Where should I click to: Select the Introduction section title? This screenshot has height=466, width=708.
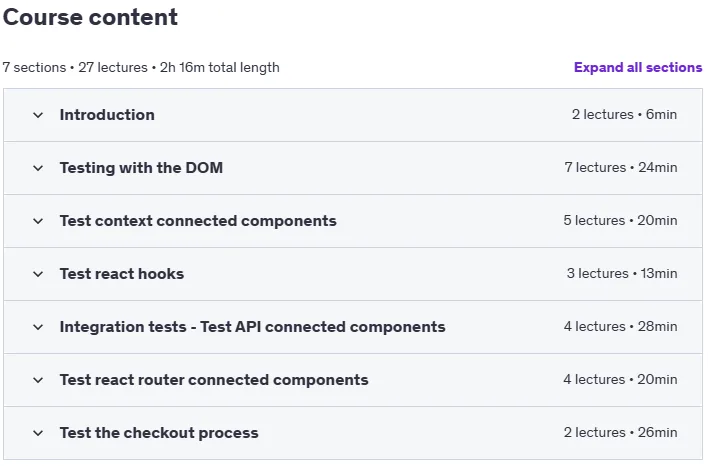click(x=107, y=115)
